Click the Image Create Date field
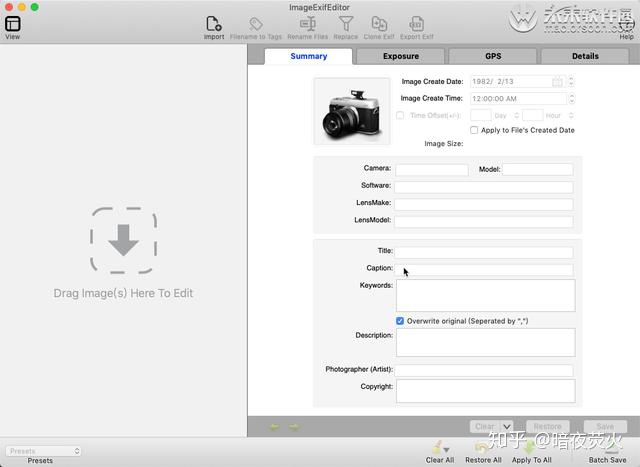Viewport: 640px width, 467px height. pos(518,82)
